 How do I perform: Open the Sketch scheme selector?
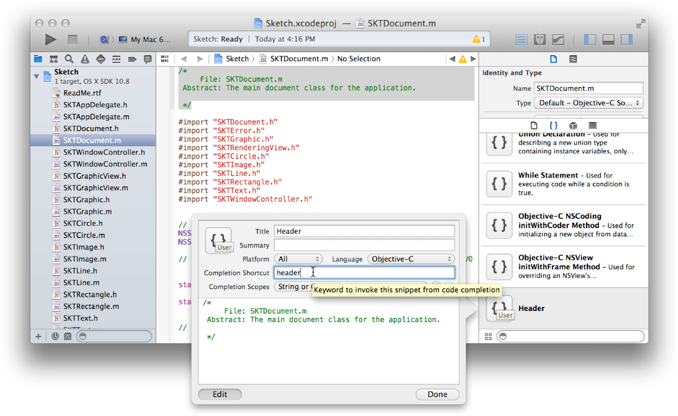point(104,40)
